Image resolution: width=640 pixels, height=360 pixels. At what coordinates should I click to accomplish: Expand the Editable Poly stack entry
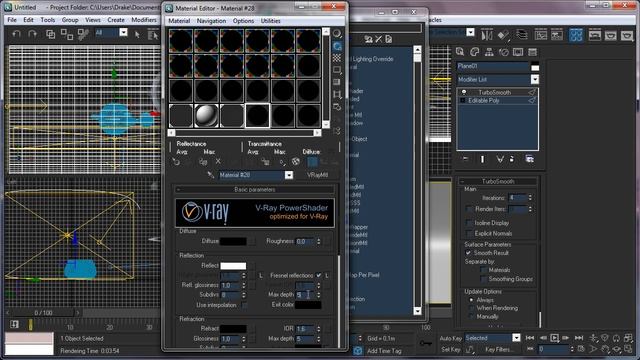462,100
